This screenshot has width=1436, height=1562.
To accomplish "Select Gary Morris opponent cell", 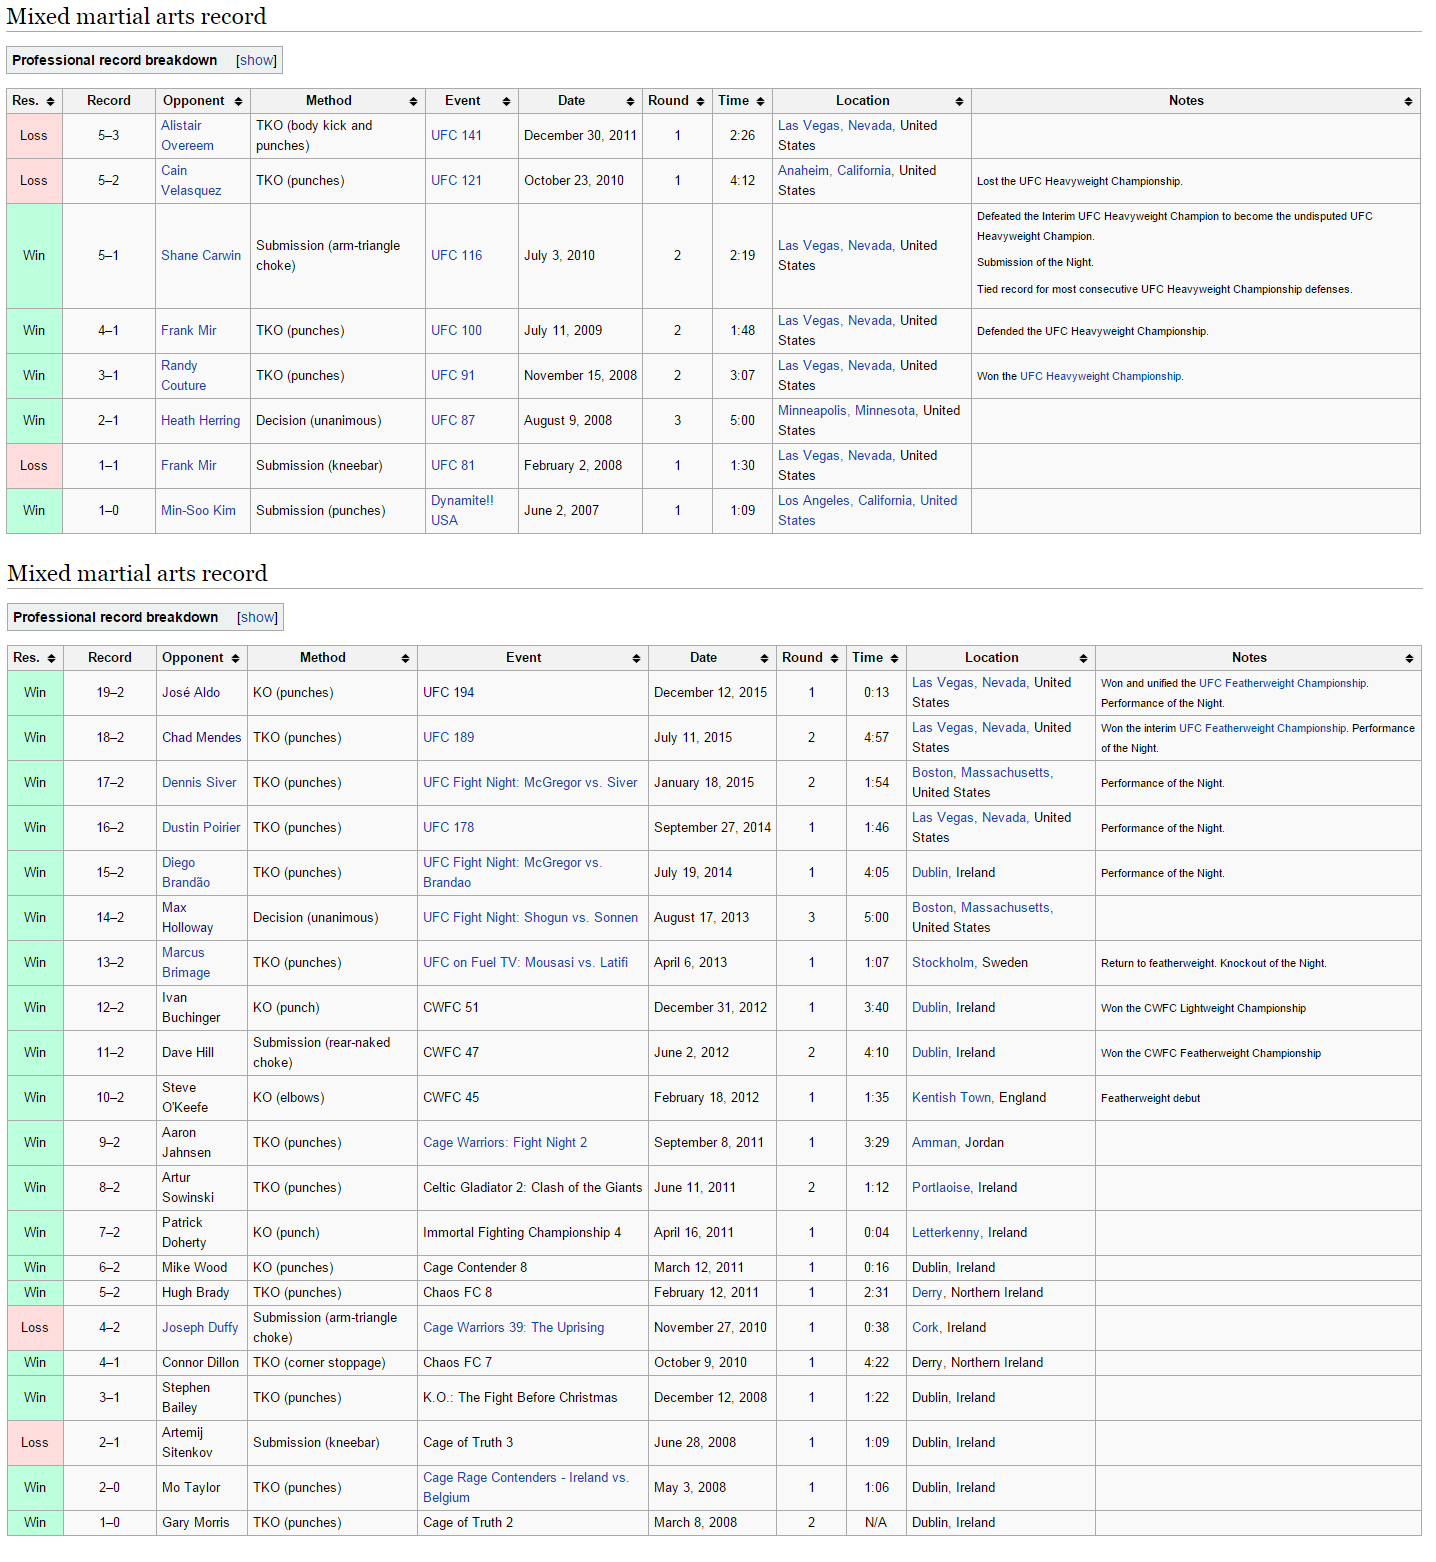I will tap(201, 1523).
